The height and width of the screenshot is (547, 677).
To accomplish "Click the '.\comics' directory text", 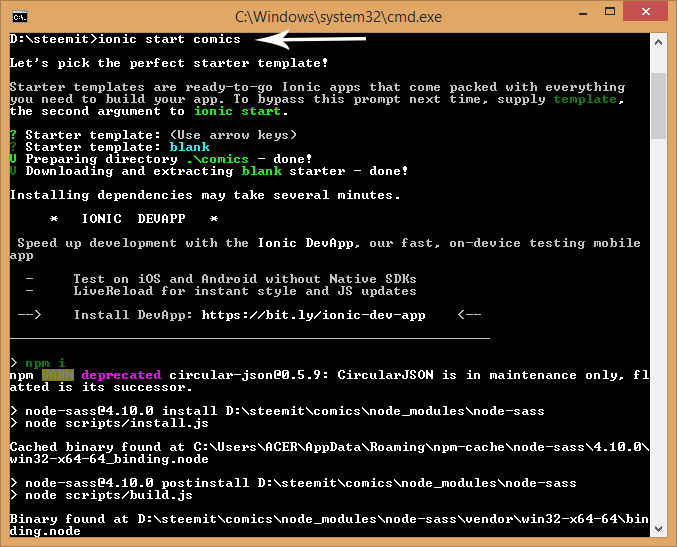I will point(217,159).
